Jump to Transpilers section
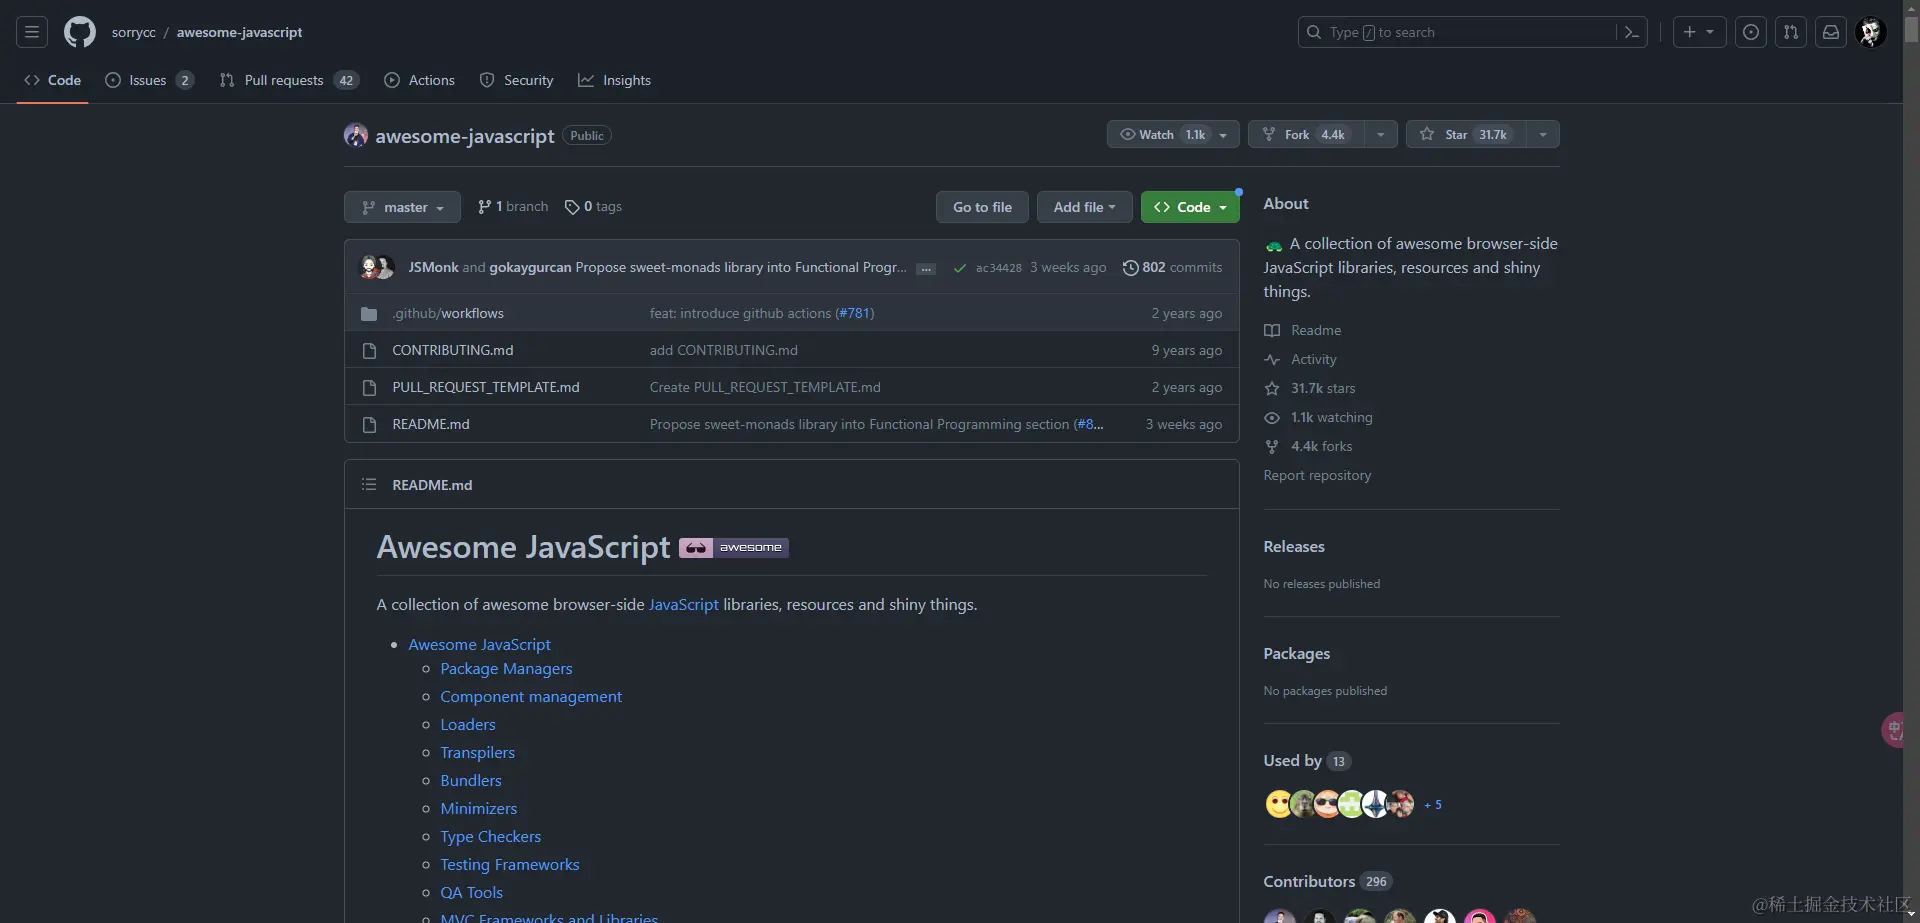 (x=478, y=753)
